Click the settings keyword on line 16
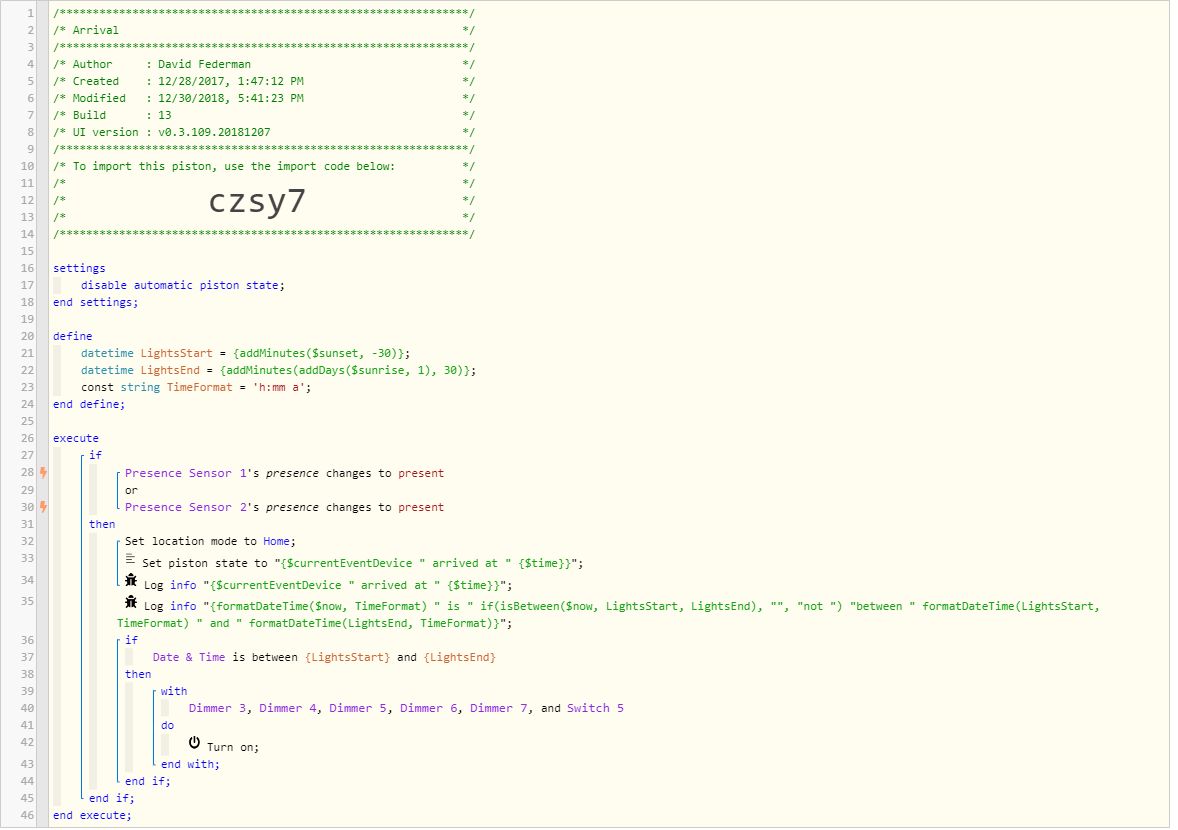Screen dimensions: 1178x830 [x=79, y=268]
